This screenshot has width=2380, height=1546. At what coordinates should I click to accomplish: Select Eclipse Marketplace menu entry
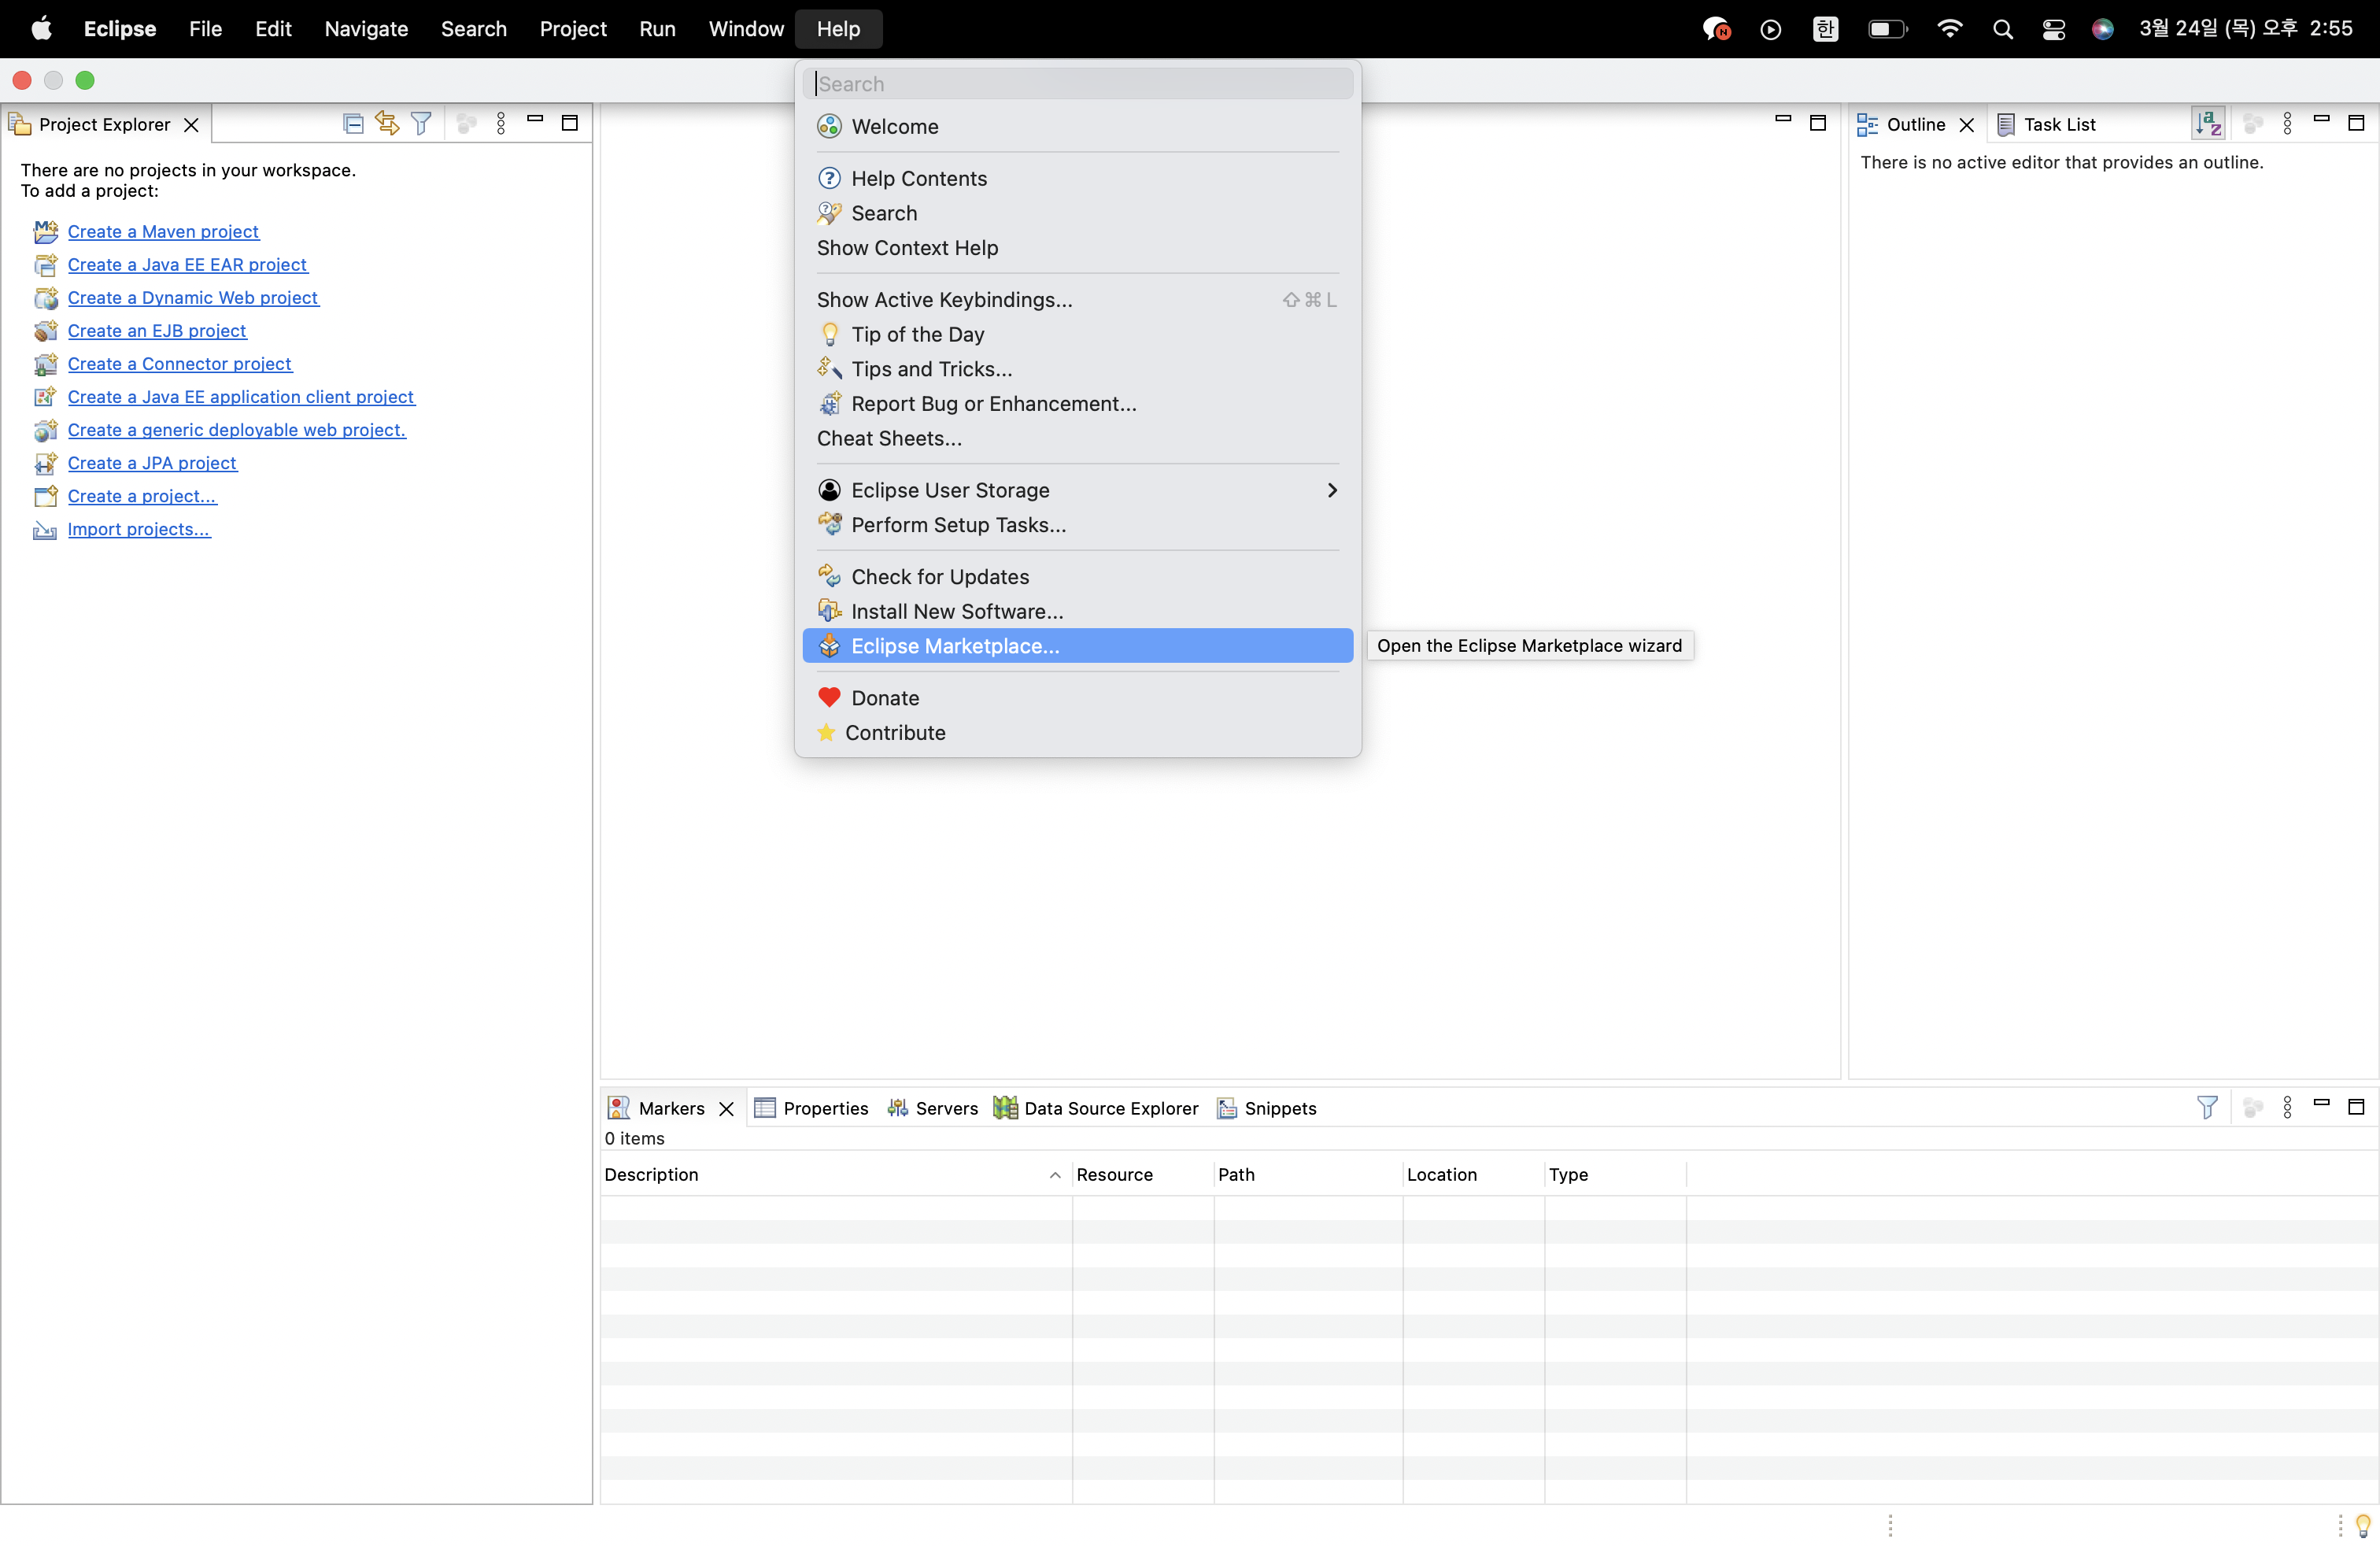pos(954,646)
